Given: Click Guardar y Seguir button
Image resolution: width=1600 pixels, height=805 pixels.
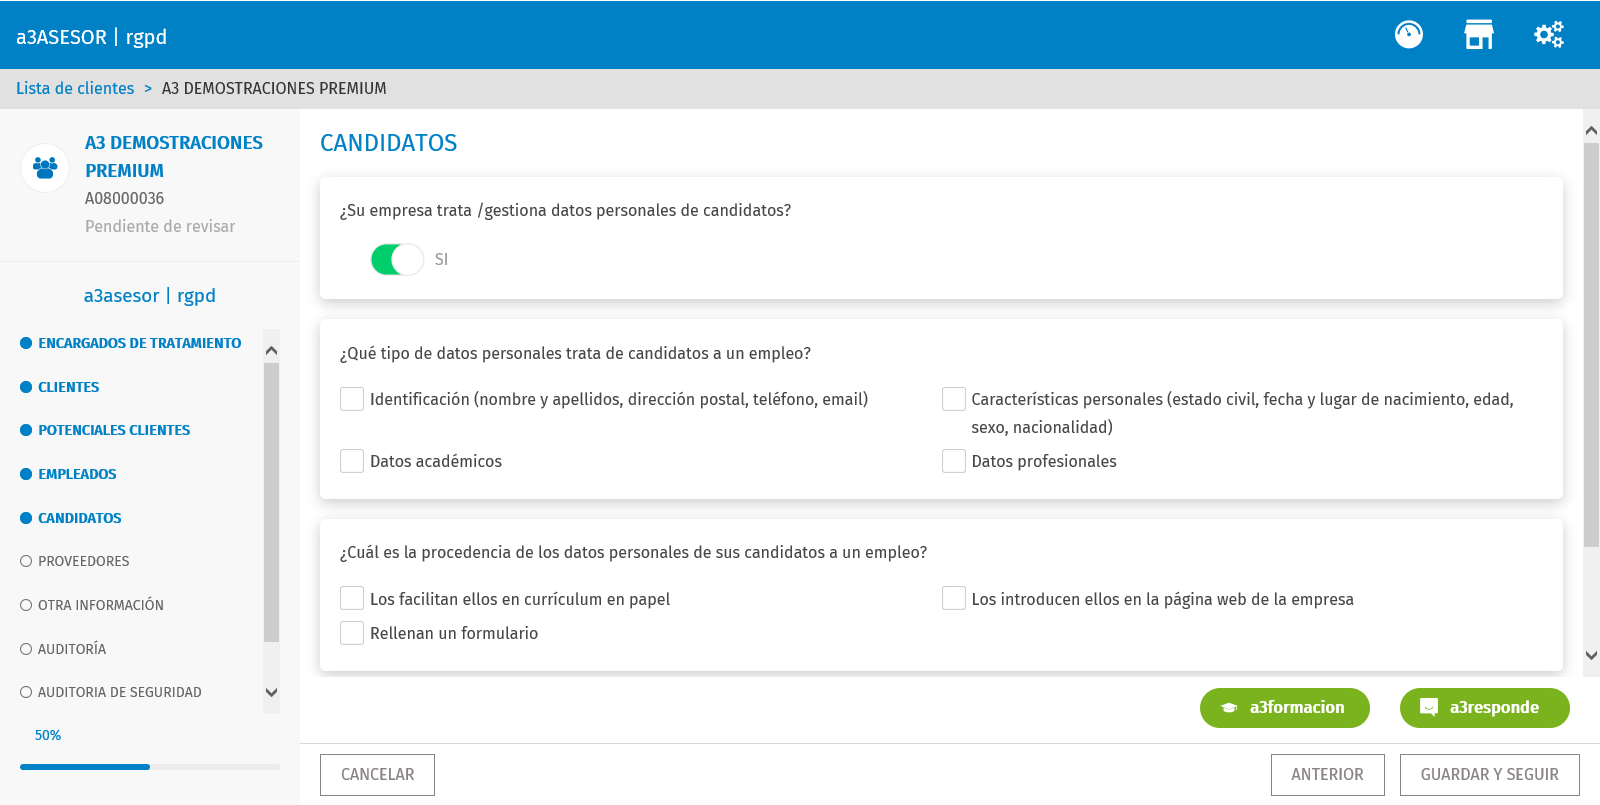Looking at the screenshot, I should tap(1489, 775).
